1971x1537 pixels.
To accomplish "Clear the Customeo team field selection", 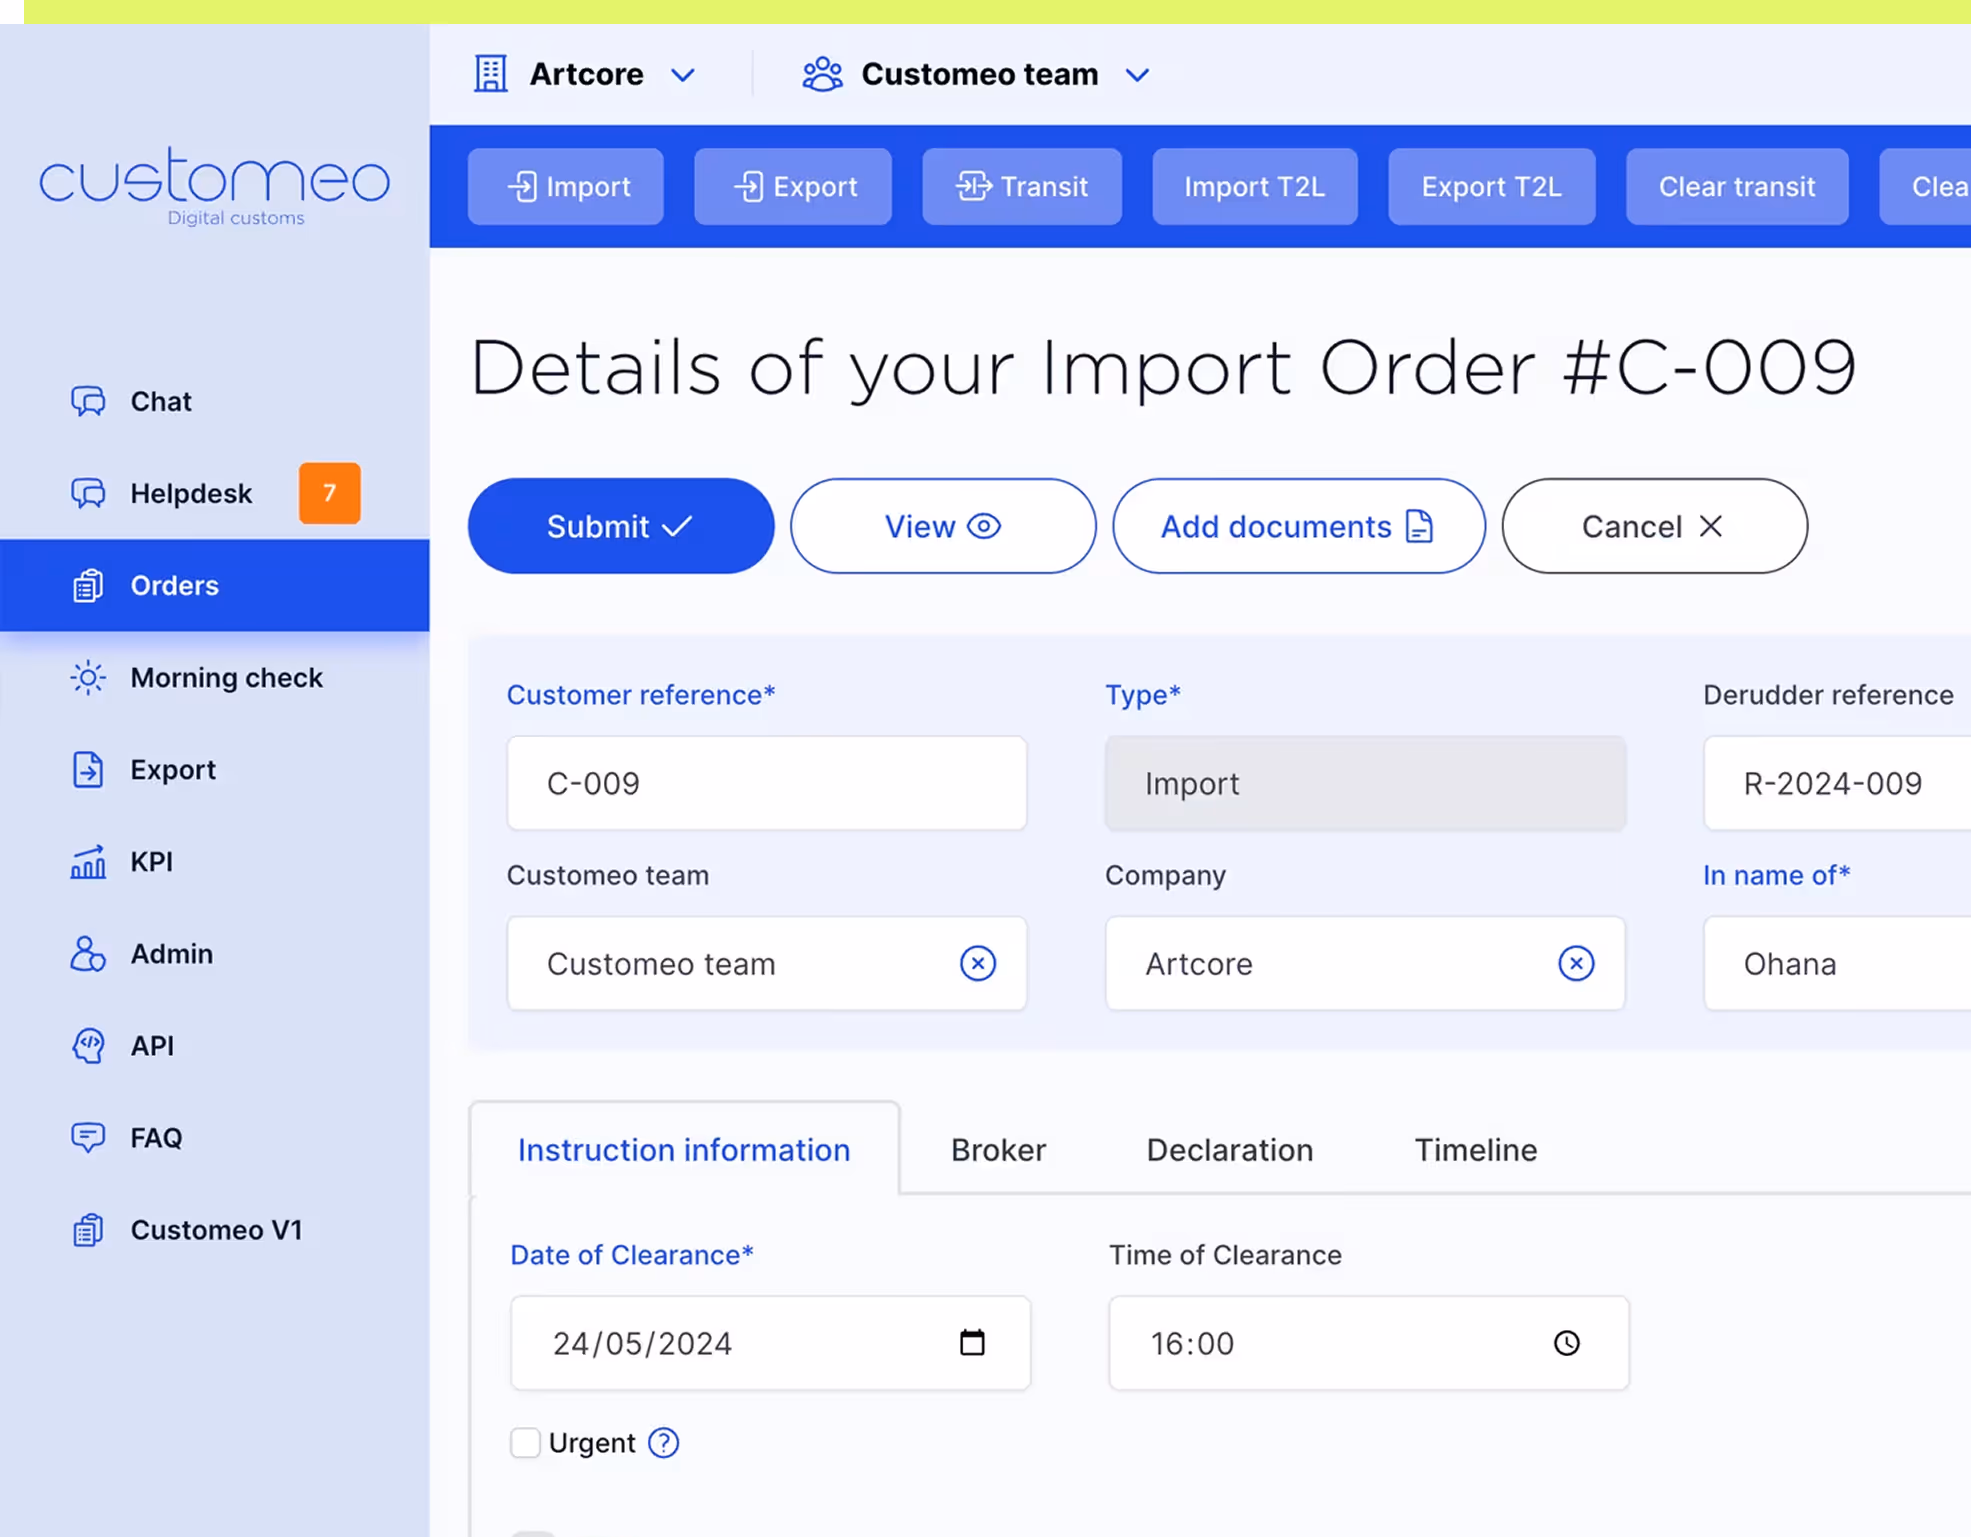I will tap(977, 963).
